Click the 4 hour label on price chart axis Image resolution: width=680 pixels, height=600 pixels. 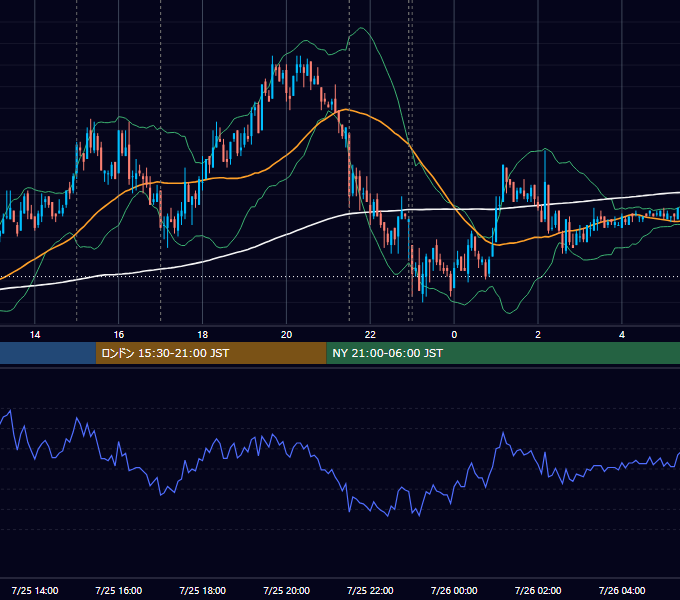point(622,335)
